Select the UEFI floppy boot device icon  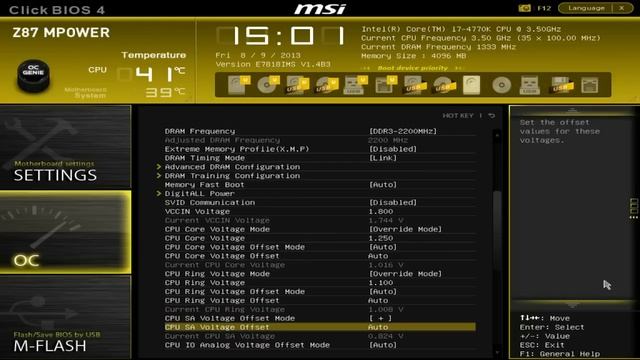[385, 85]
